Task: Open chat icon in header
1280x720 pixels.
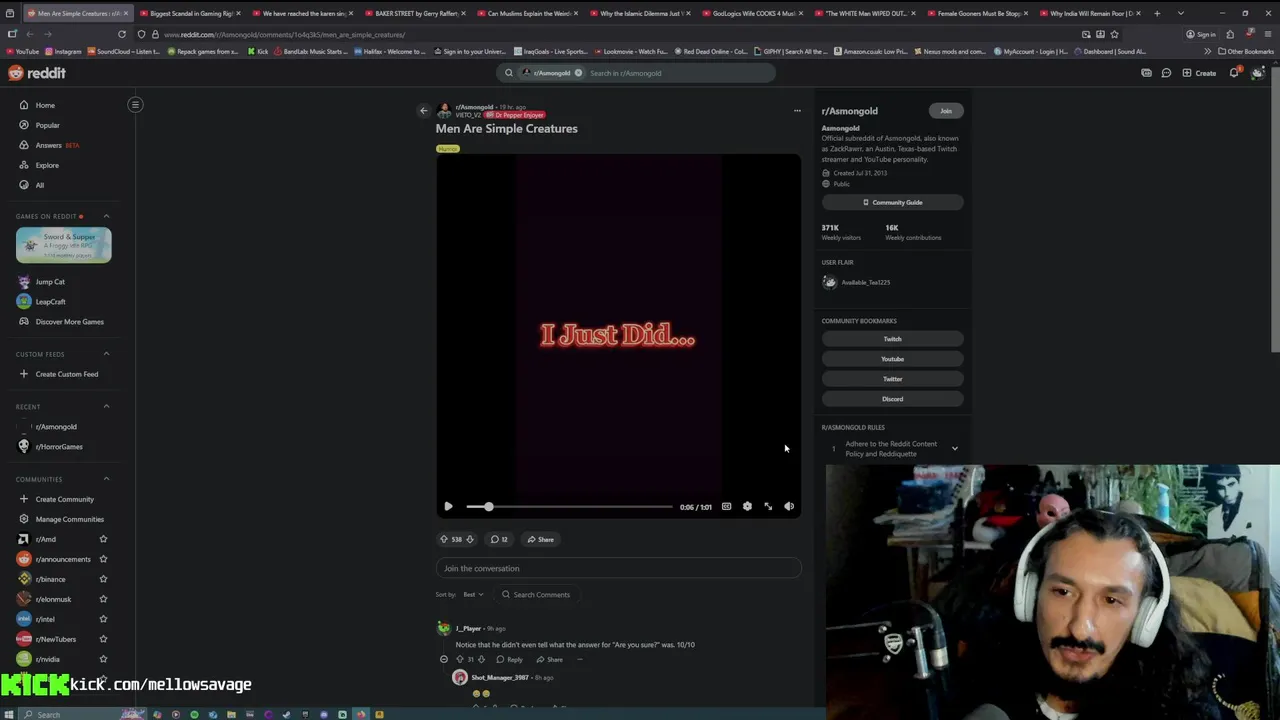Action: (x=1166, y=73)
